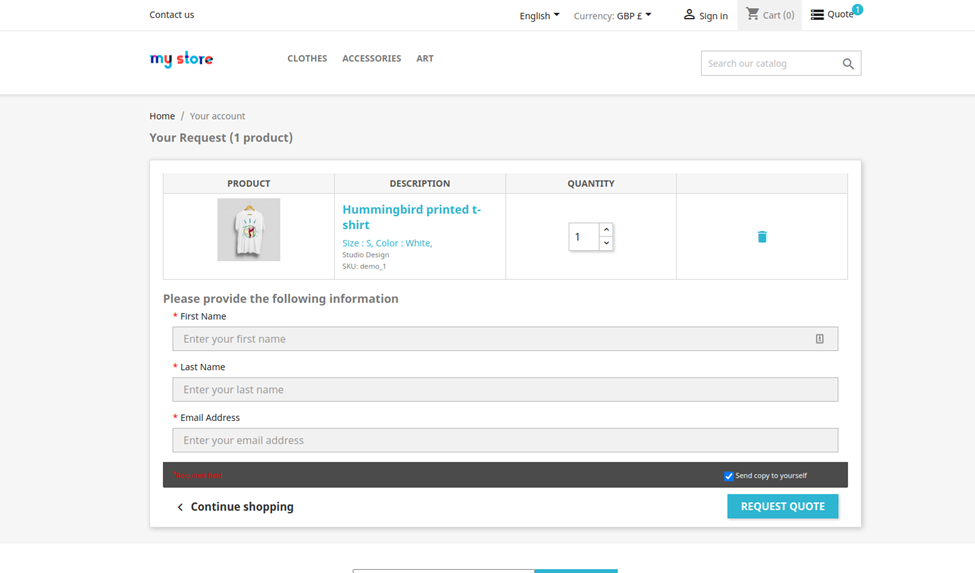Click the search magnifier icon
975x573 pixels.
point(848,63)
